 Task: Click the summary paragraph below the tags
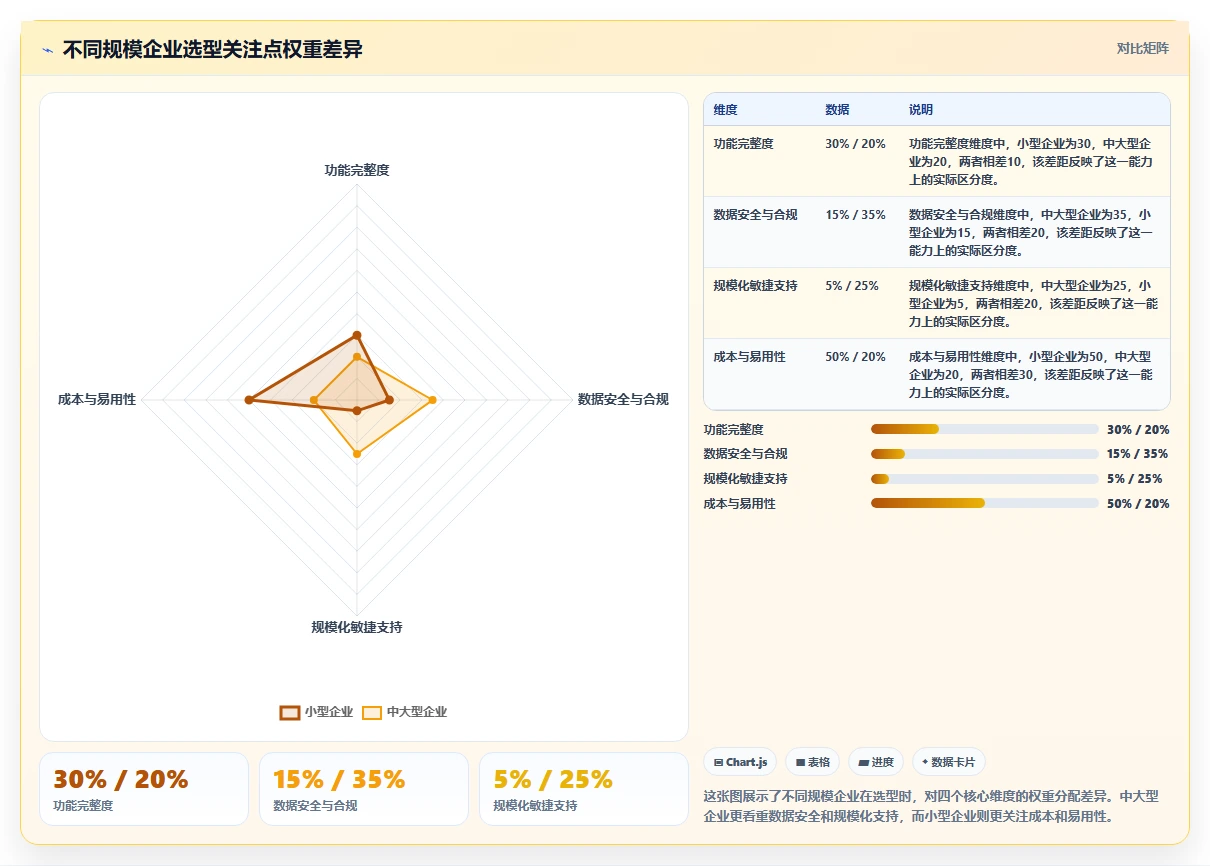(932, 806)
